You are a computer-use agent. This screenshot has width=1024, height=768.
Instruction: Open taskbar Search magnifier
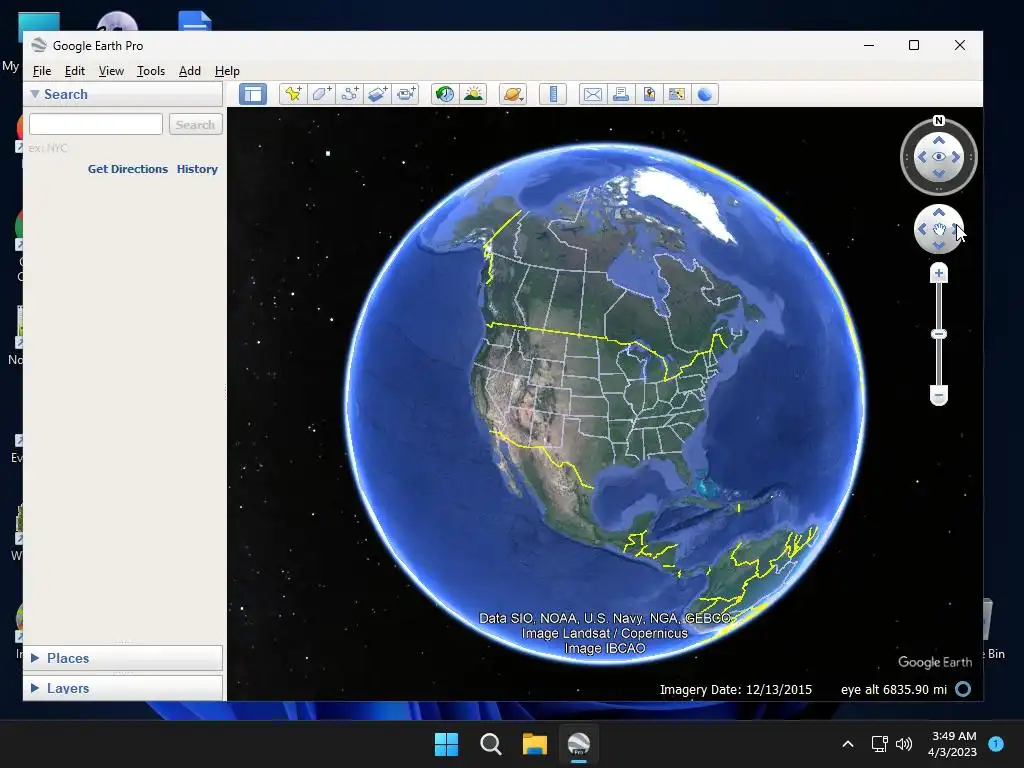click(490, 744)
